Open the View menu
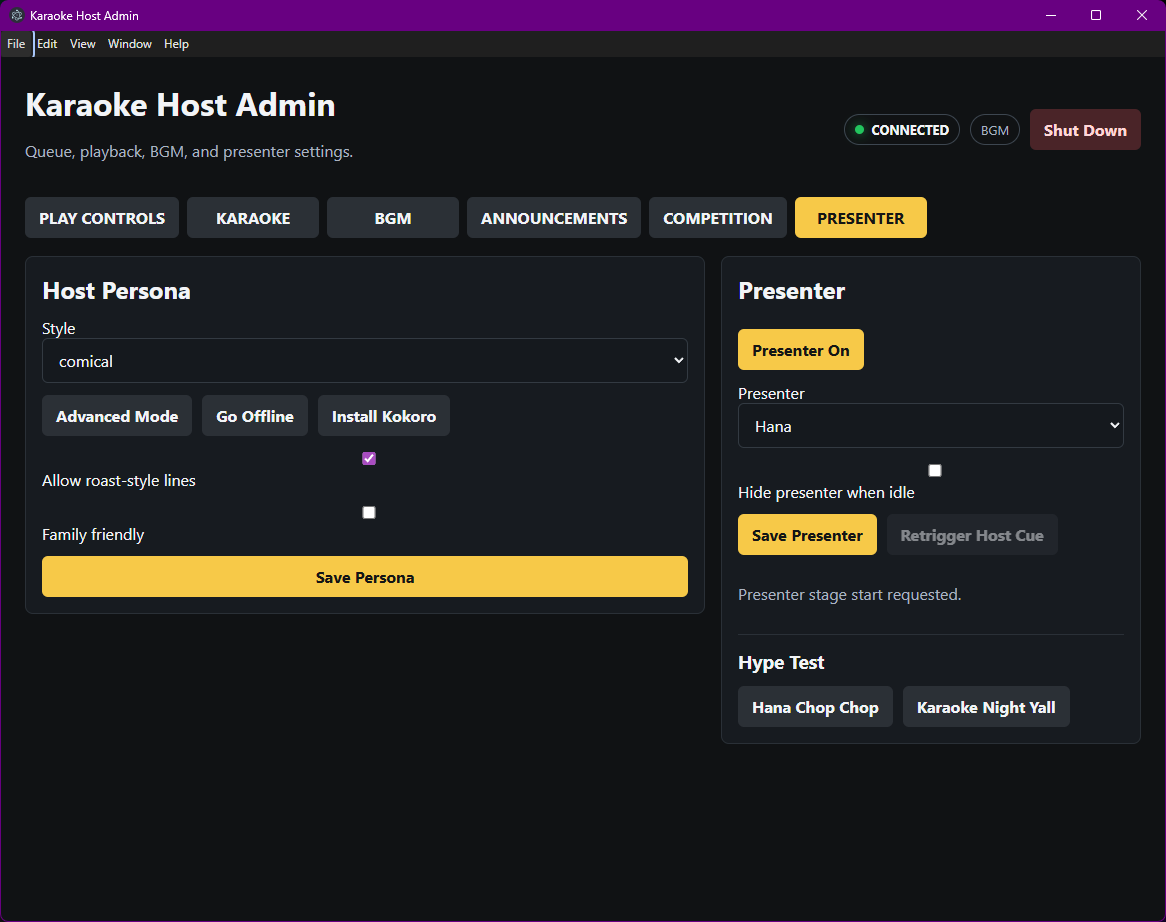Viewport: 1166px width, 922px height. [x=83, y=44]
